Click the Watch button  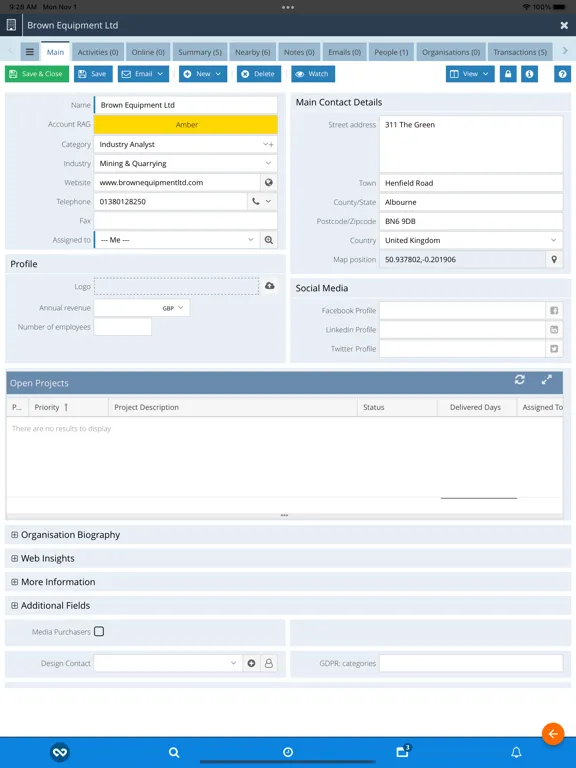coord(313,74)
